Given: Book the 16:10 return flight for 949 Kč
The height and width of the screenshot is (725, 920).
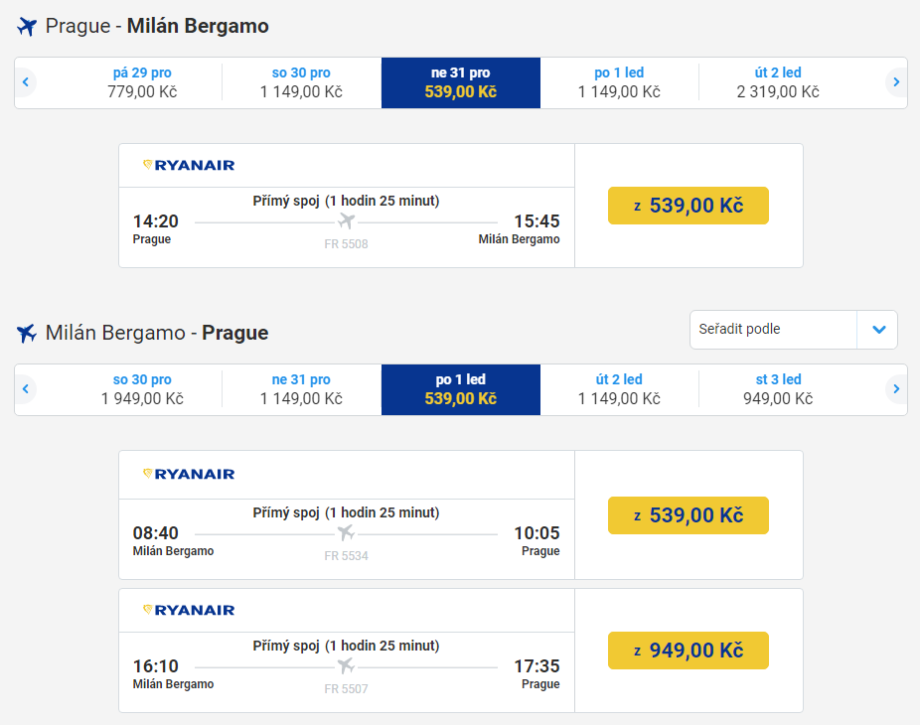Looking at the screenshot, I should pos(688,651).
